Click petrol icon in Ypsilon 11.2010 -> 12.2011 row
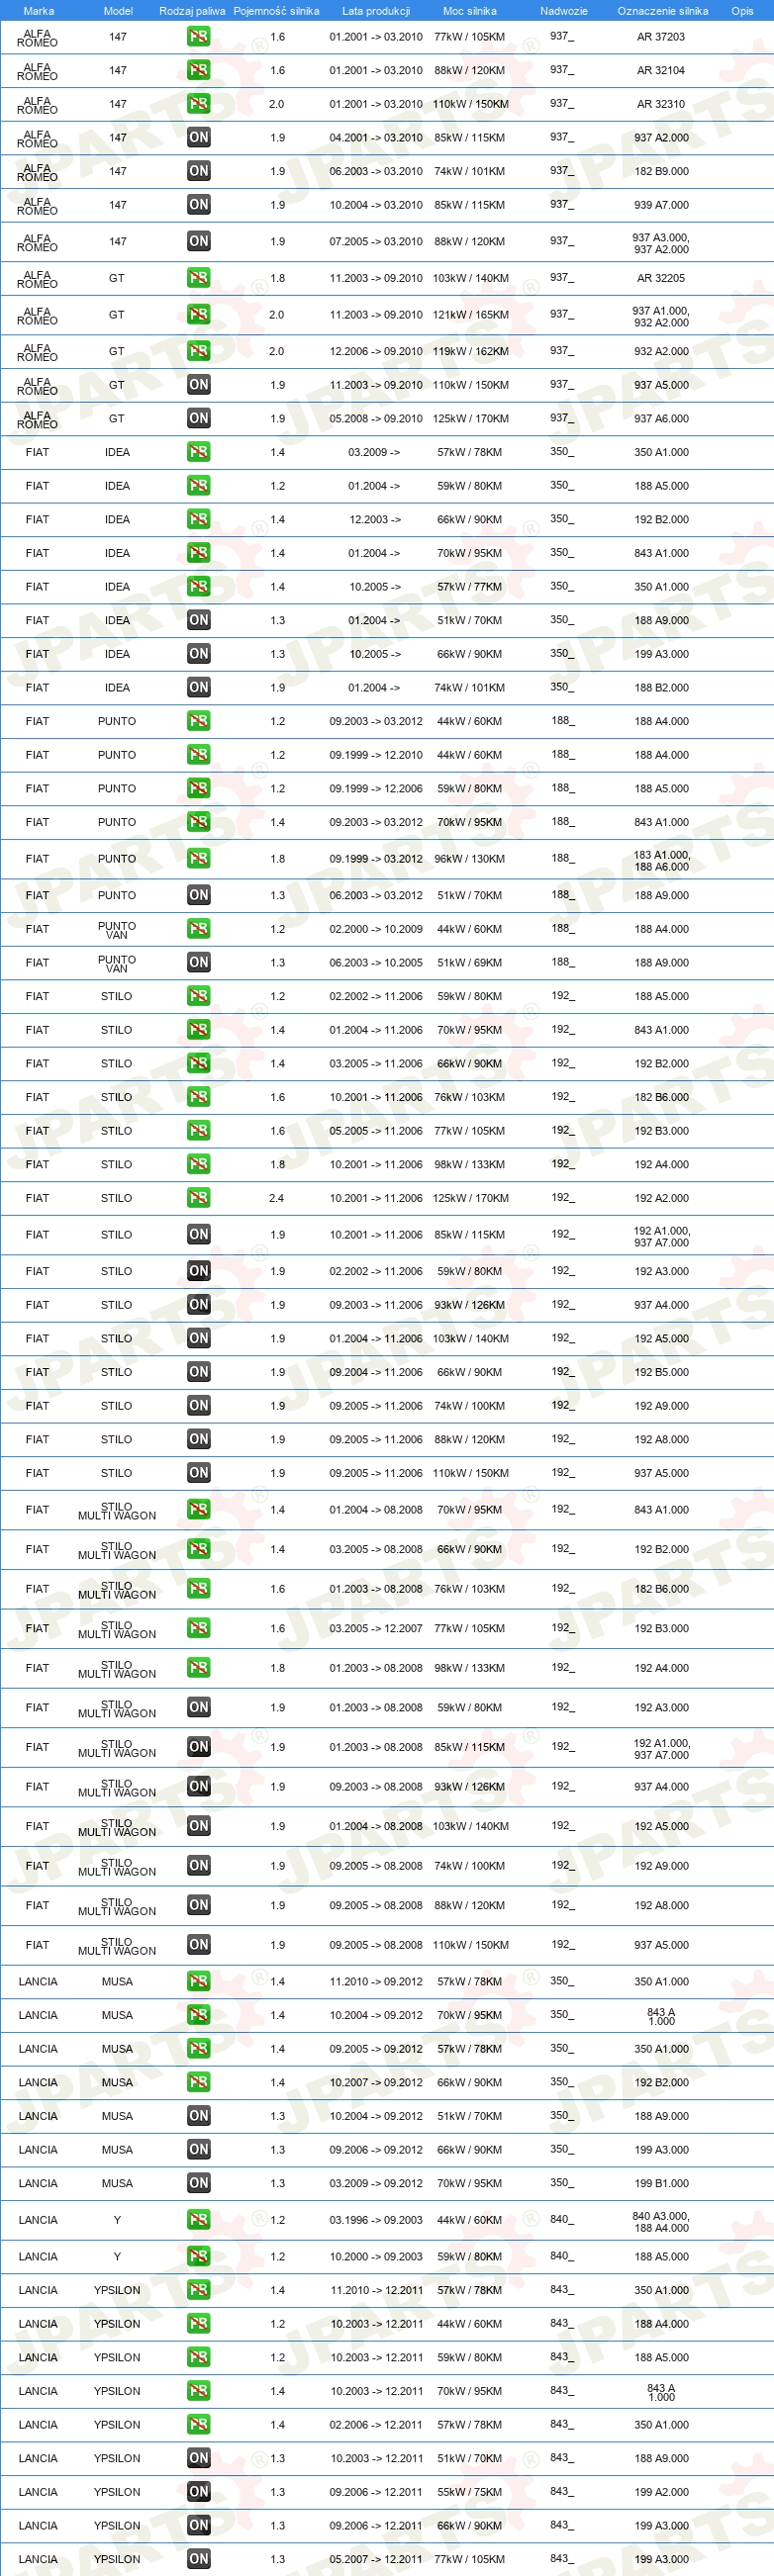The width and height of the screenshot is (774, 2576). [199, 2290]
